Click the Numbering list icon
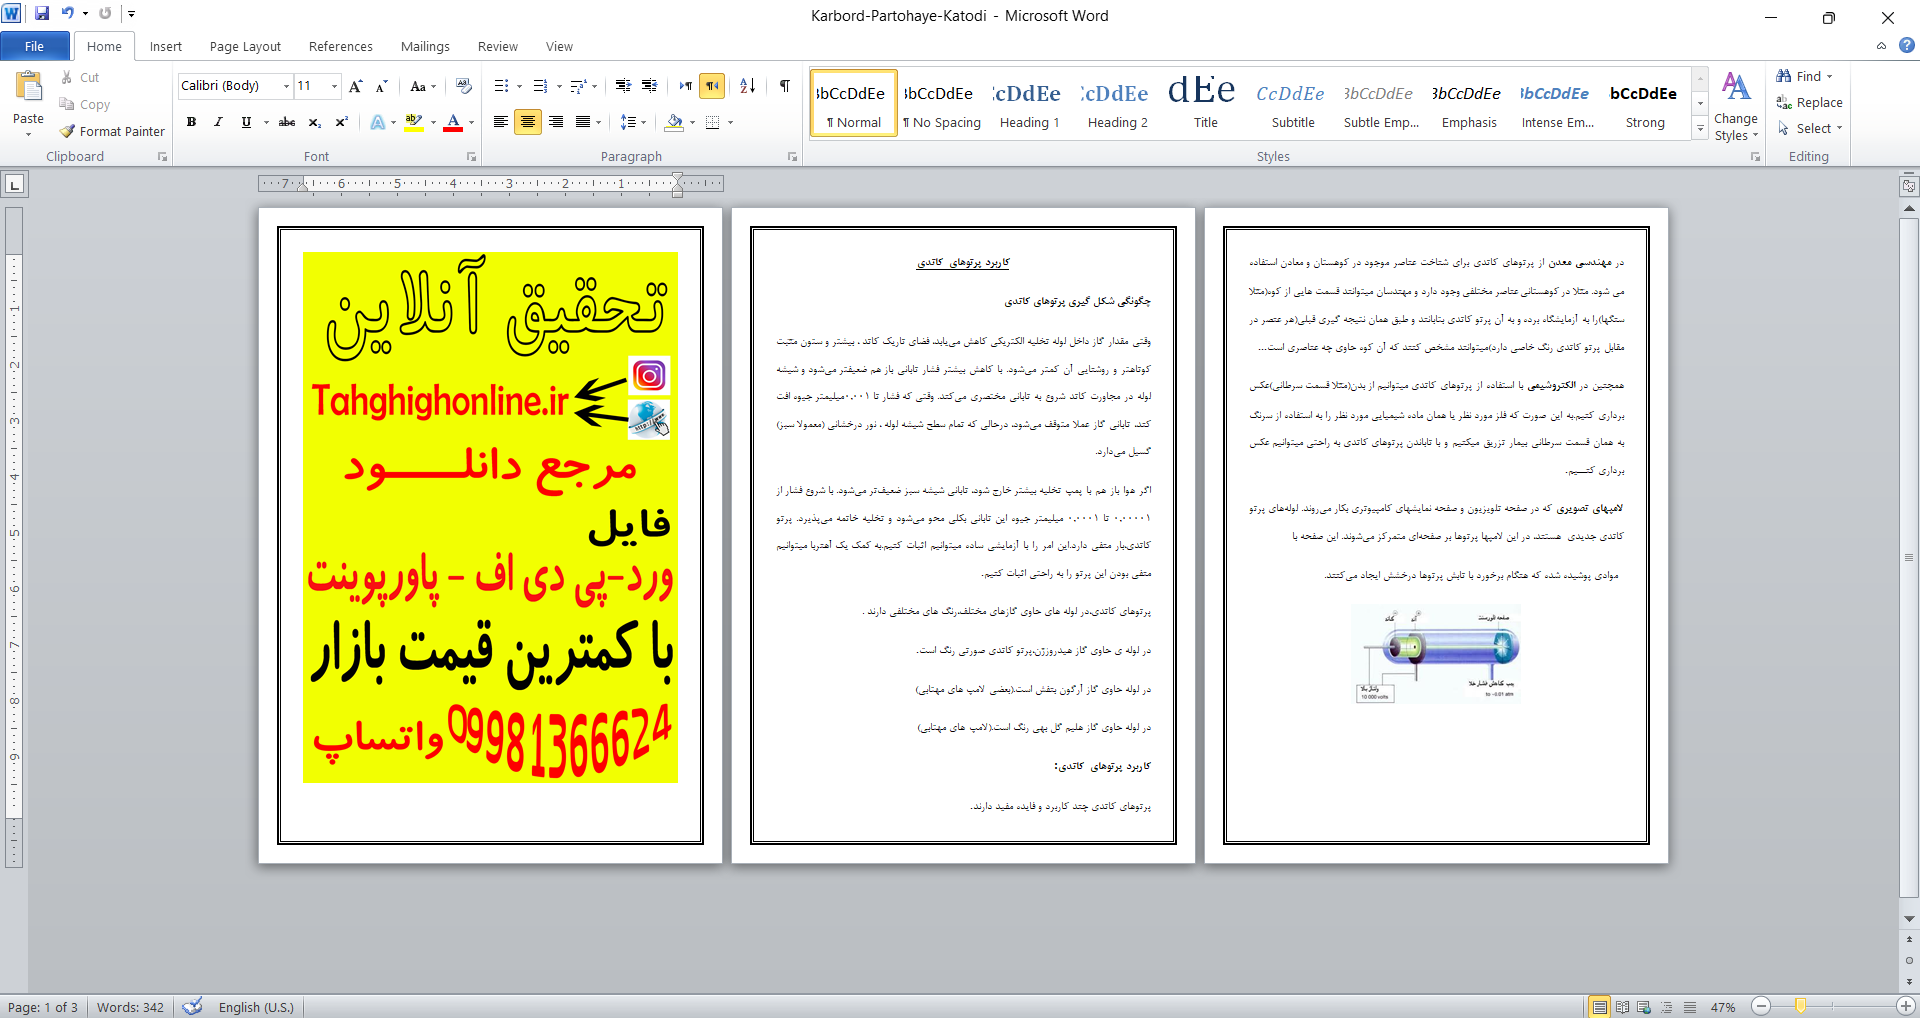The height and width of the screenshot is (1018, 1920). coord(540,86)
